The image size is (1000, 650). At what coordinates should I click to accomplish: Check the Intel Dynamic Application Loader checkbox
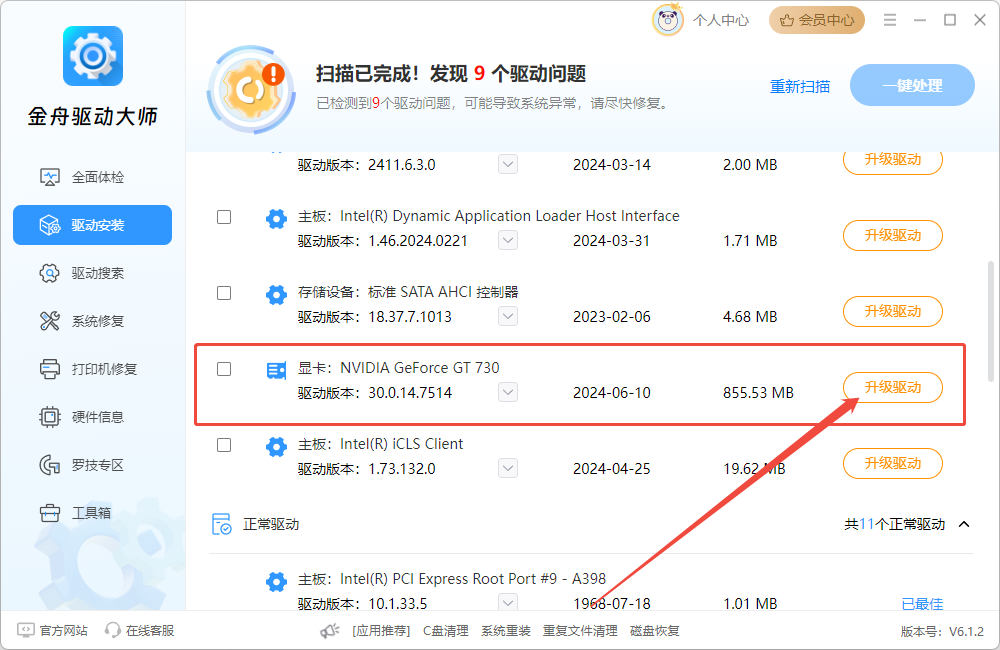pyautogui.click(x=224, y=217)
